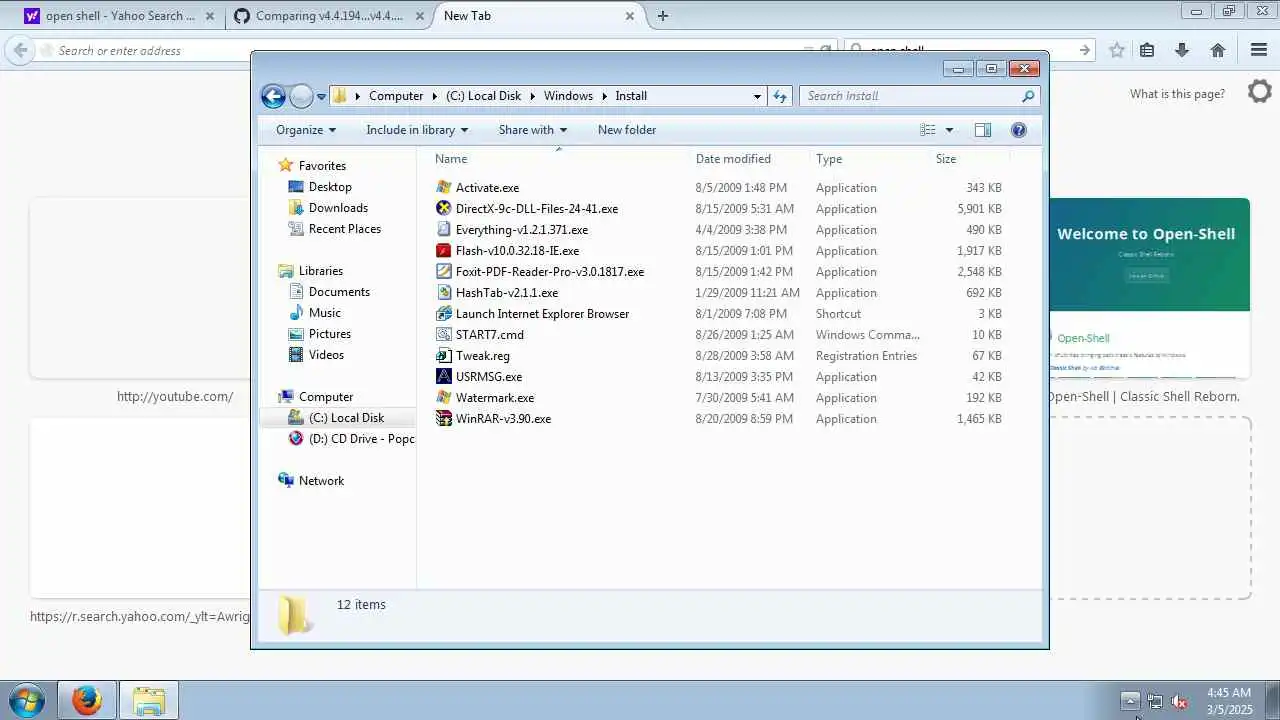Switch to Firefox on the taskbar
The height and width of the screenshot is (720, 1280).
86,700
